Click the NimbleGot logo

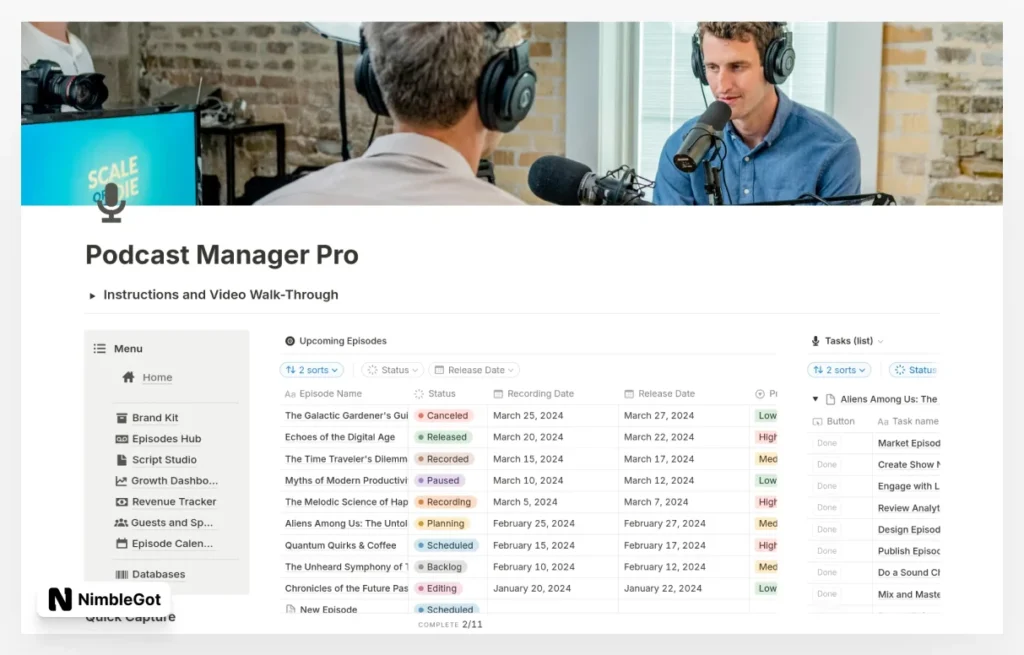60,599
